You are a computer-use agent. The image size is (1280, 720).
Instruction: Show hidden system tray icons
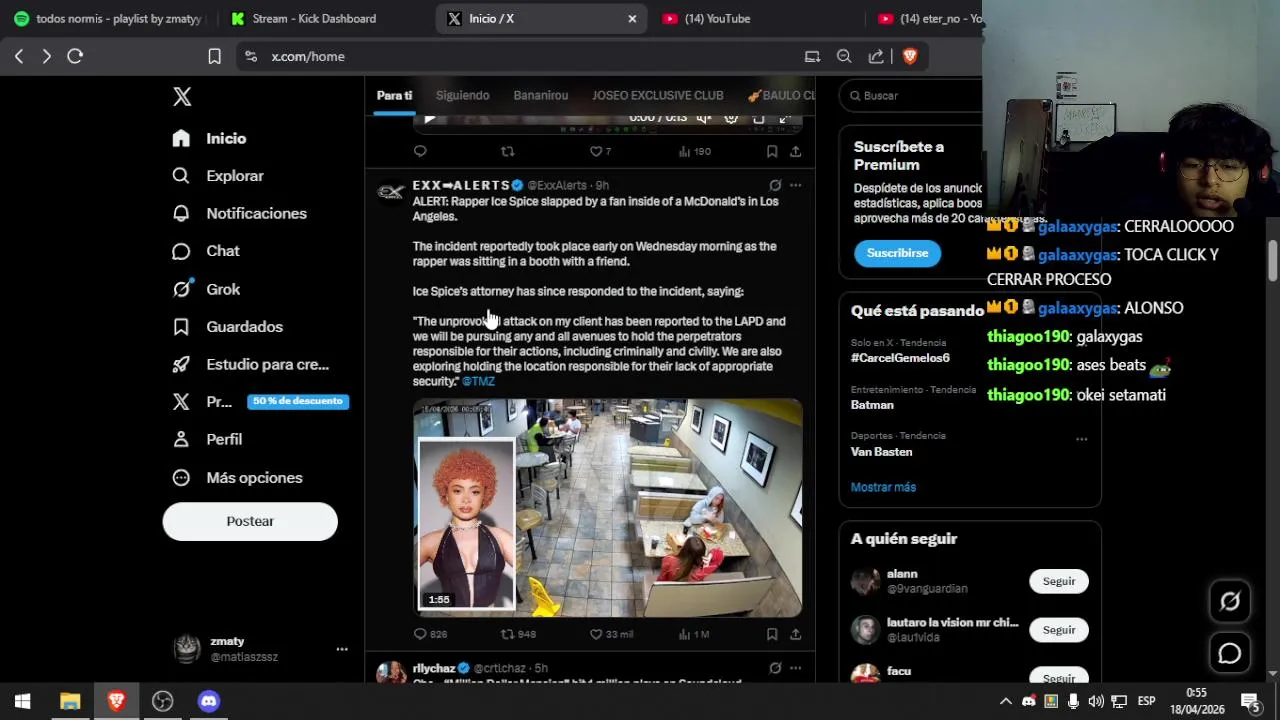[x=1006, y=701]
